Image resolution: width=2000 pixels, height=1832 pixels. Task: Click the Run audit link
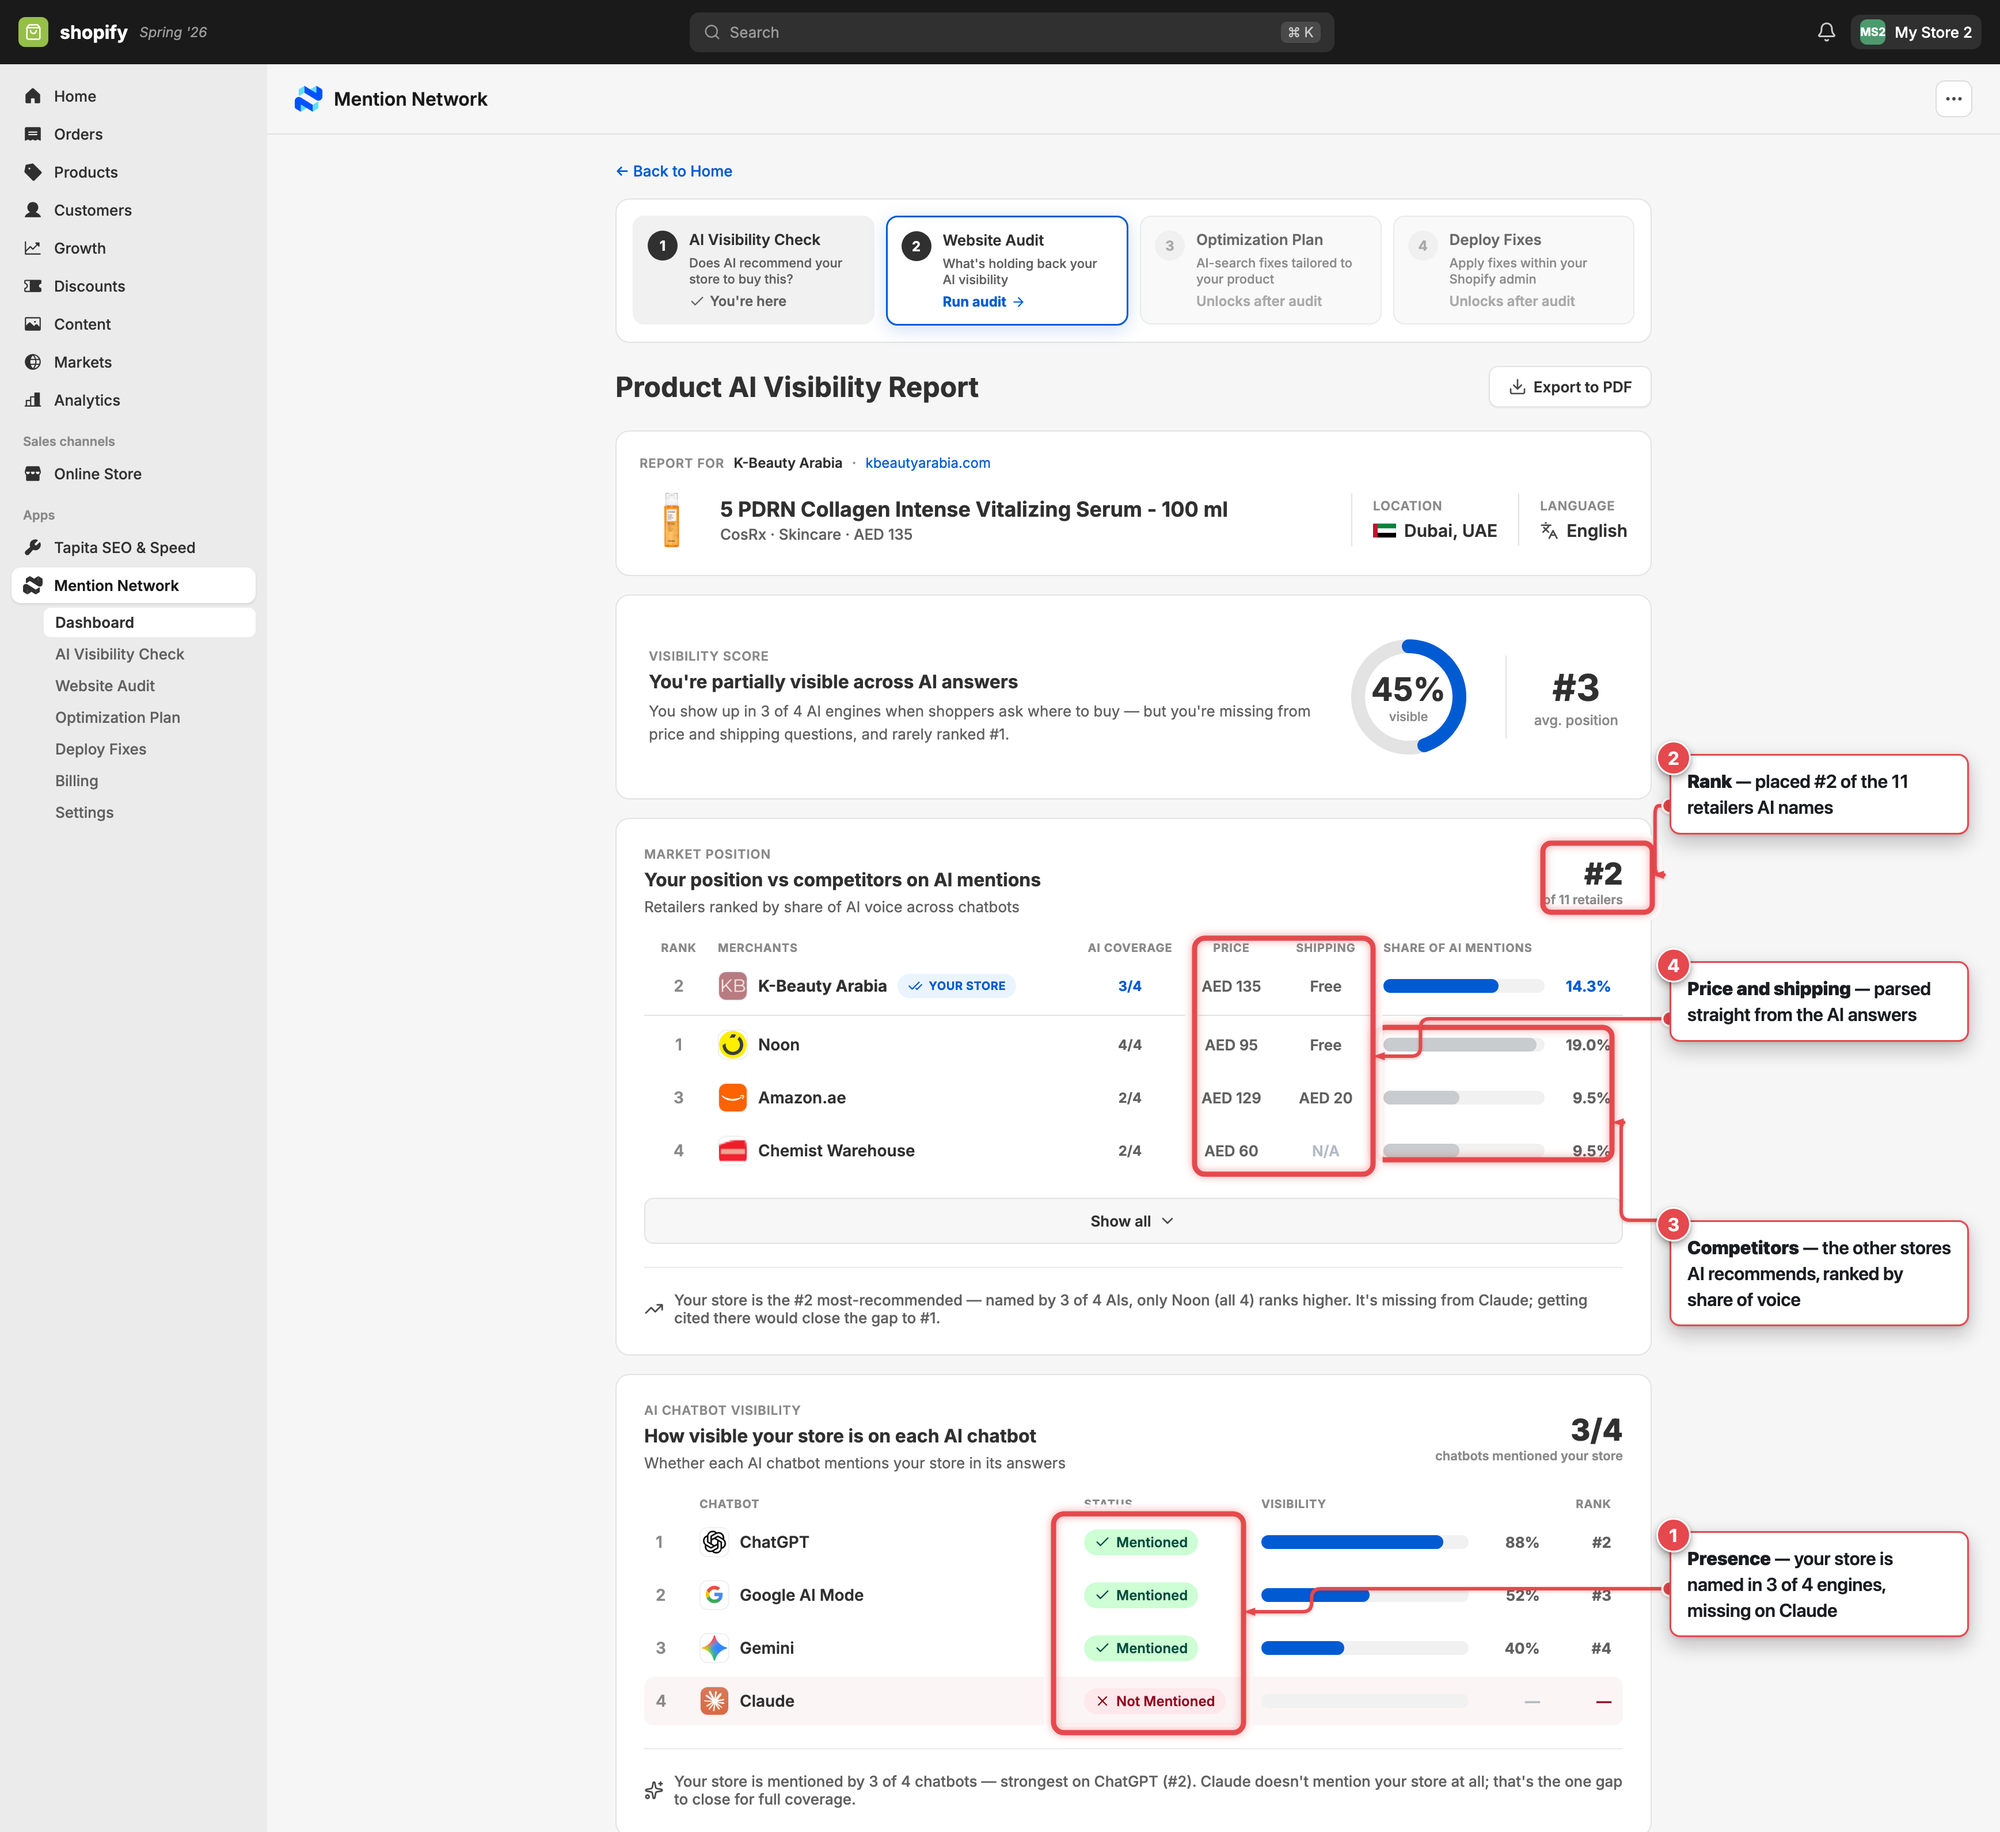983,302
